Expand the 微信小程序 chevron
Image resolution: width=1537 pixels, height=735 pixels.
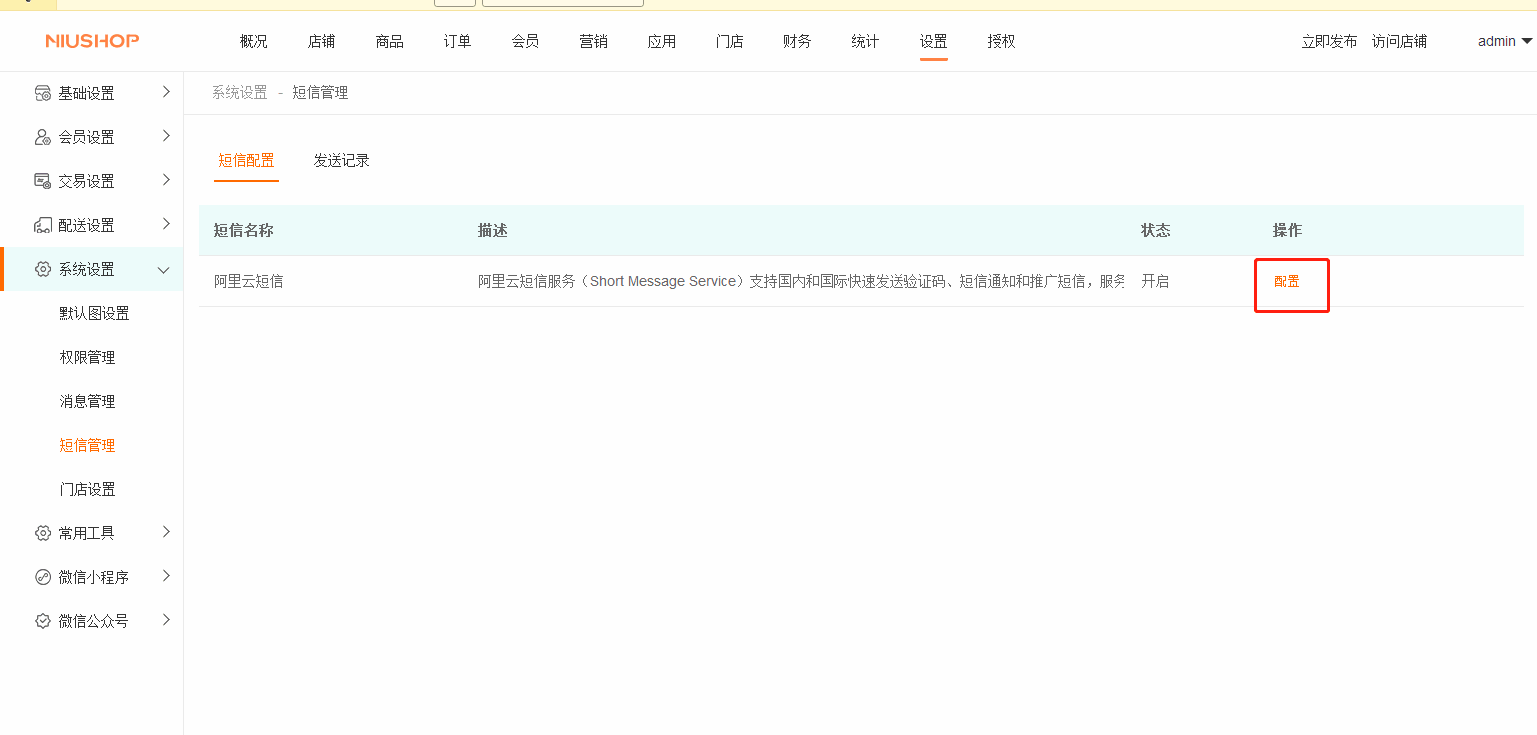click(166, 576)
